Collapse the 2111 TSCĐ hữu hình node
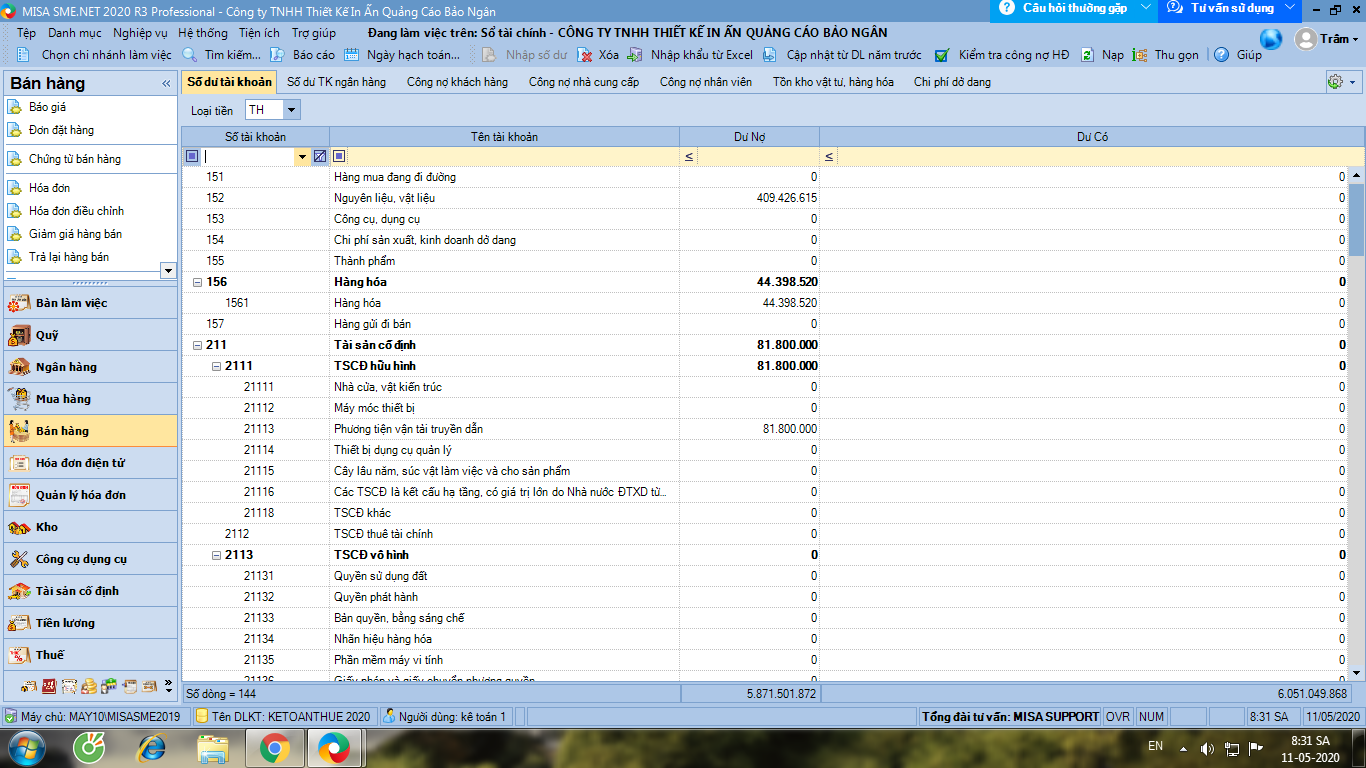Image resolution: width=1366 pixels, height=768 pixels. (x=216, y=367)
